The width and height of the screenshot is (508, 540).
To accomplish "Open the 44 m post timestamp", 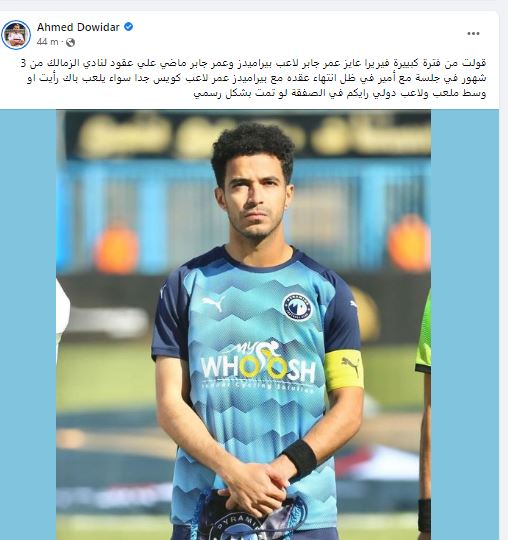I will tap(48, 42).
